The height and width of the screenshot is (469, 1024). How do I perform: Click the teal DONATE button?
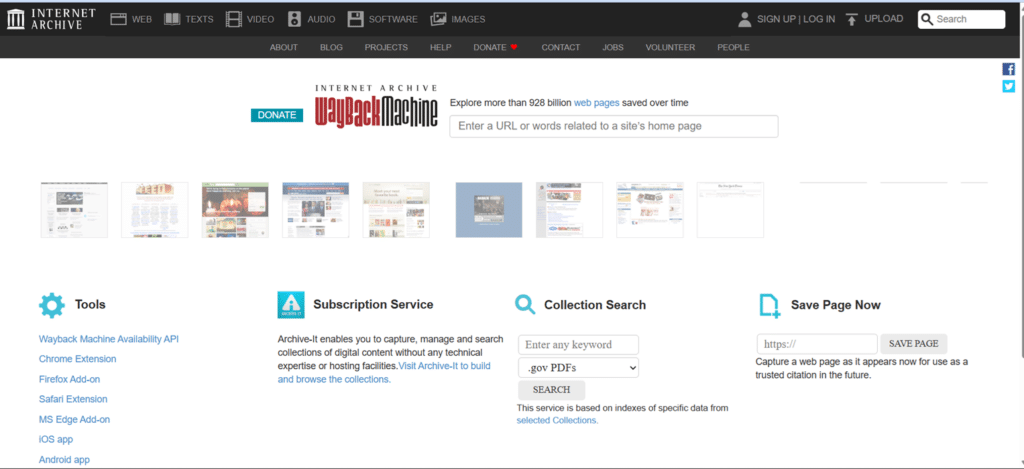click(277, 115)
